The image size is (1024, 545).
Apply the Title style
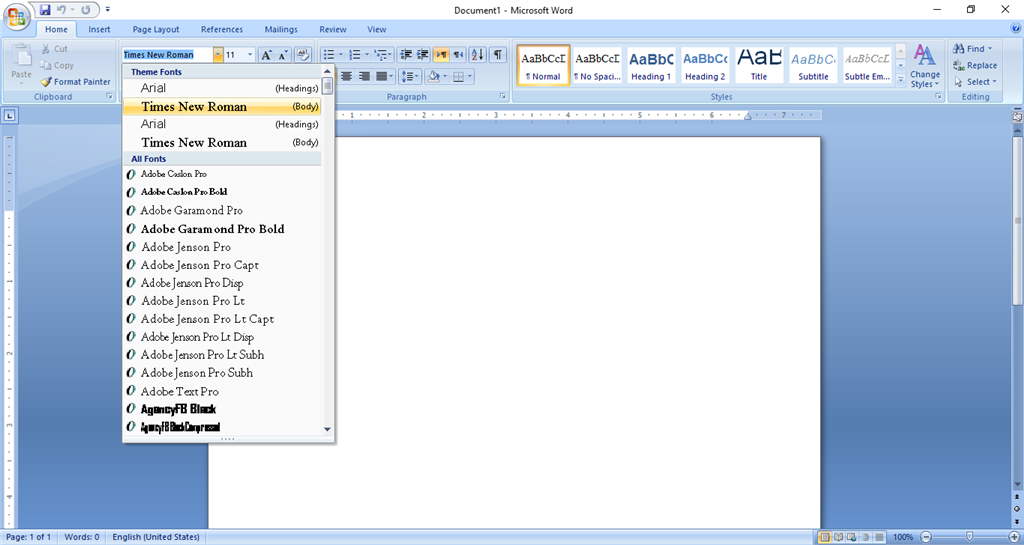click(x=759, y=65)
